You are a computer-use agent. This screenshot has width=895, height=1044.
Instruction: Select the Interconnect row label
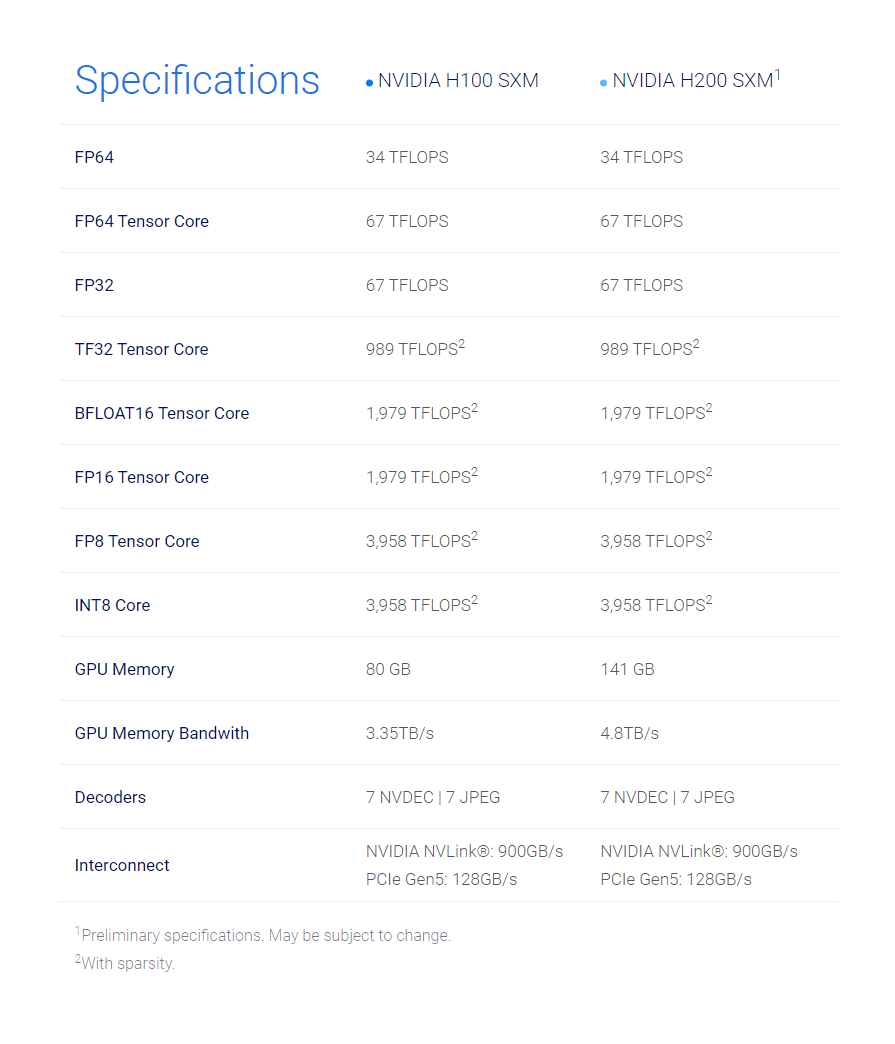pyautogui.click(x=122, y=865)
